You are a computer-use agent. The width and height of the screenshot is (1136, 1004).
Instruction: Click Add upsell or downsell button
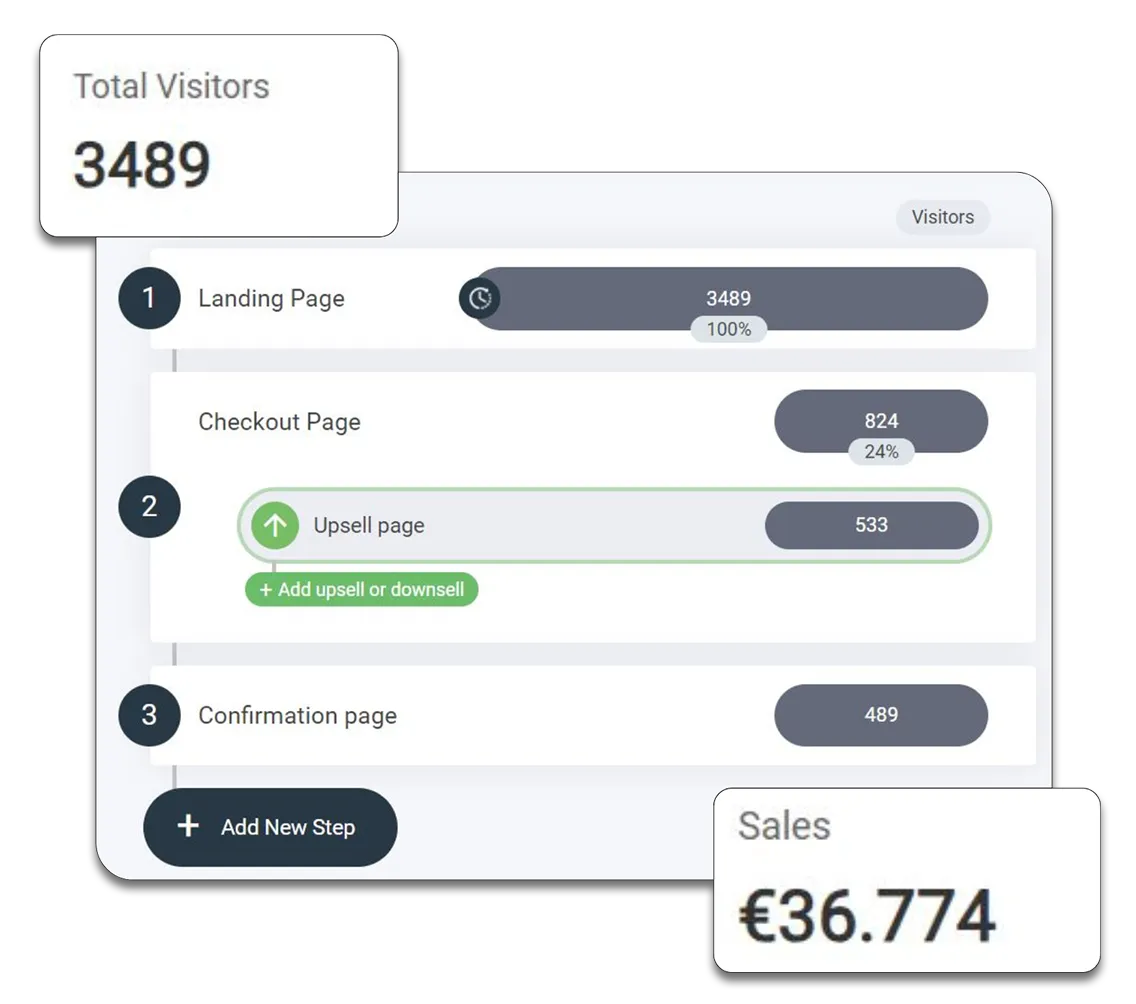(361, 590)
